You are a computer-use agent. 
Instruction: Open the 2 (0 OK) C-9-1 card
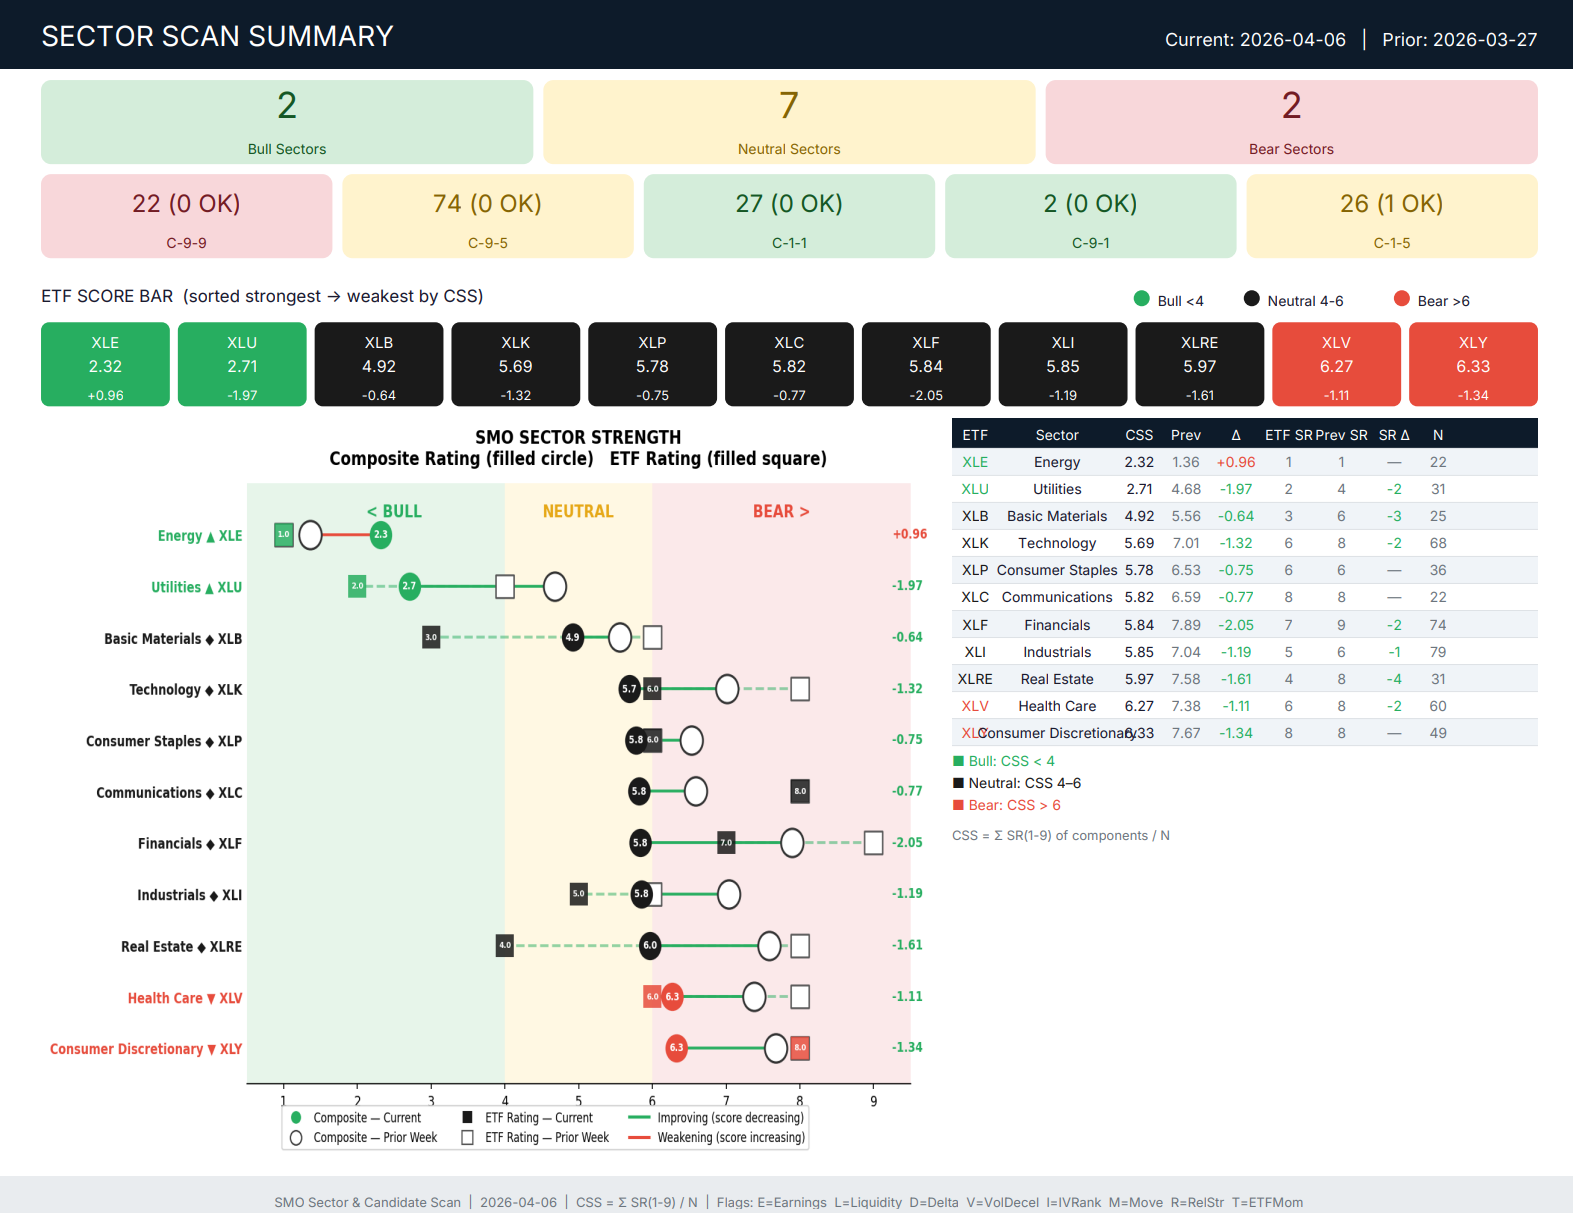click(x=1090, y=216)
